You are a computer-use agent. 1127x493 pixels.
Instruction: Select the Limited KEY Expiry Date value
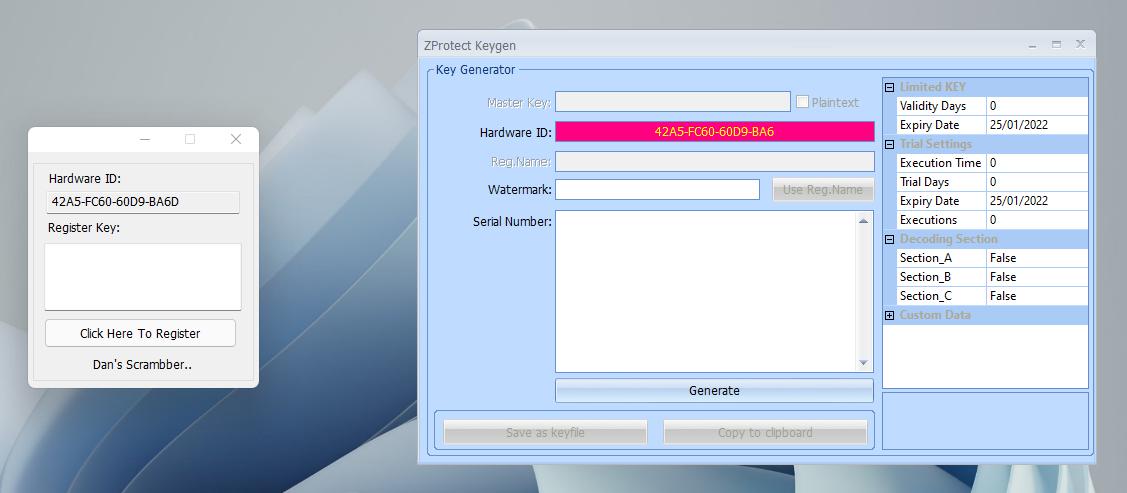point(1036,125)
